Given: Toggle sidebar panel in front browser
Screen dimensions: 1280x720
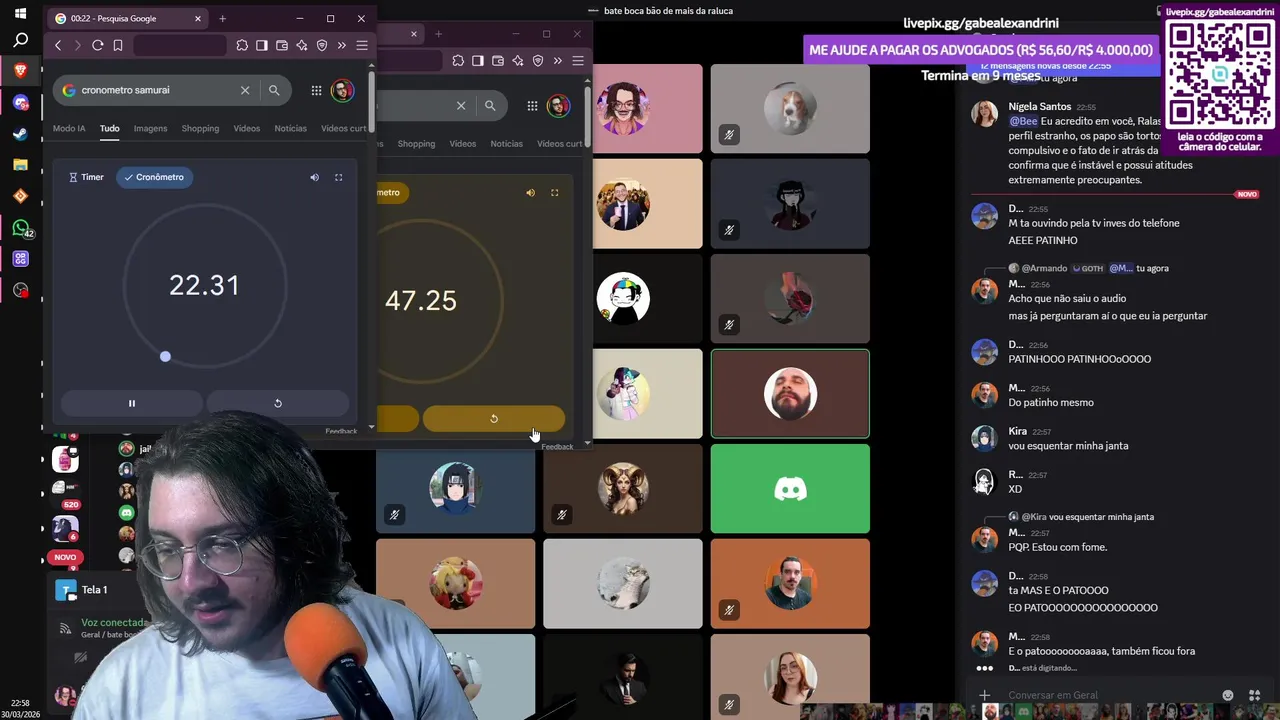Looking at the screenshot, I should click(262, 45).
